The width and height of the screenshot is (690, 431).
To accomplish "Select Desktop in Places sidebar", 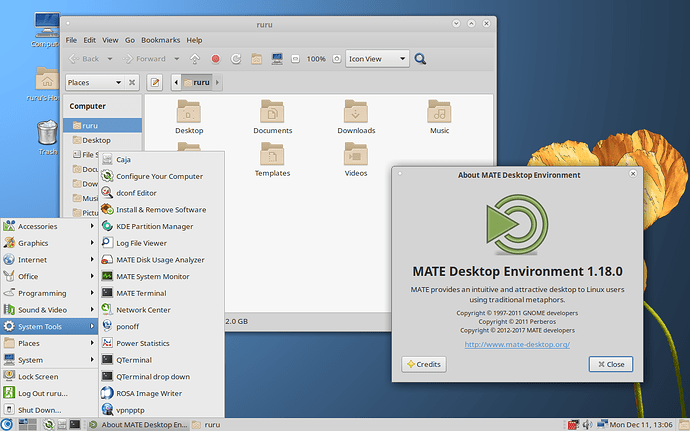I will coord(103,140).
